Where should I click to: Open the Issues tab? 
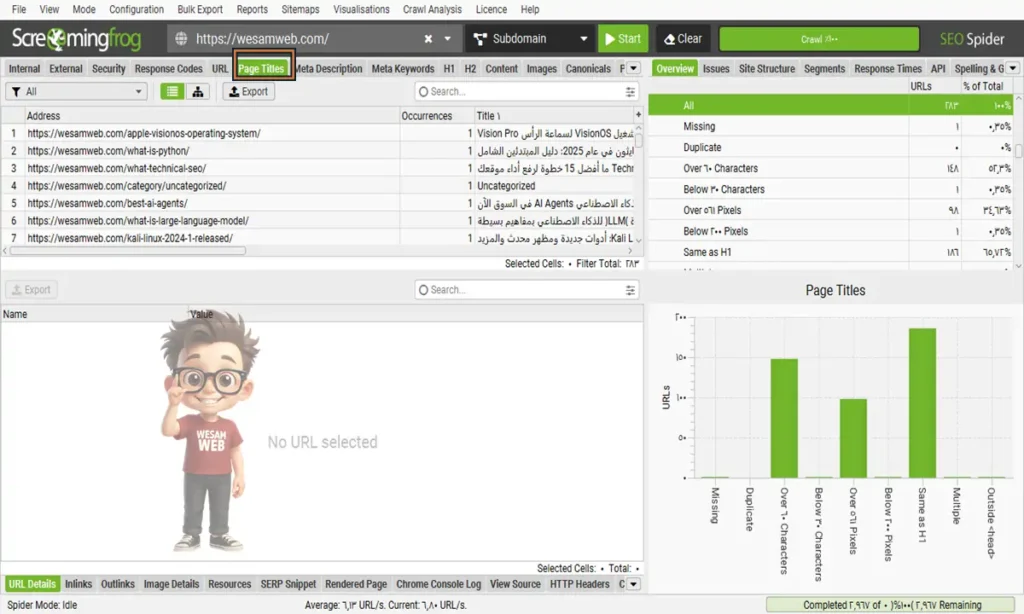tap(716, 69)
